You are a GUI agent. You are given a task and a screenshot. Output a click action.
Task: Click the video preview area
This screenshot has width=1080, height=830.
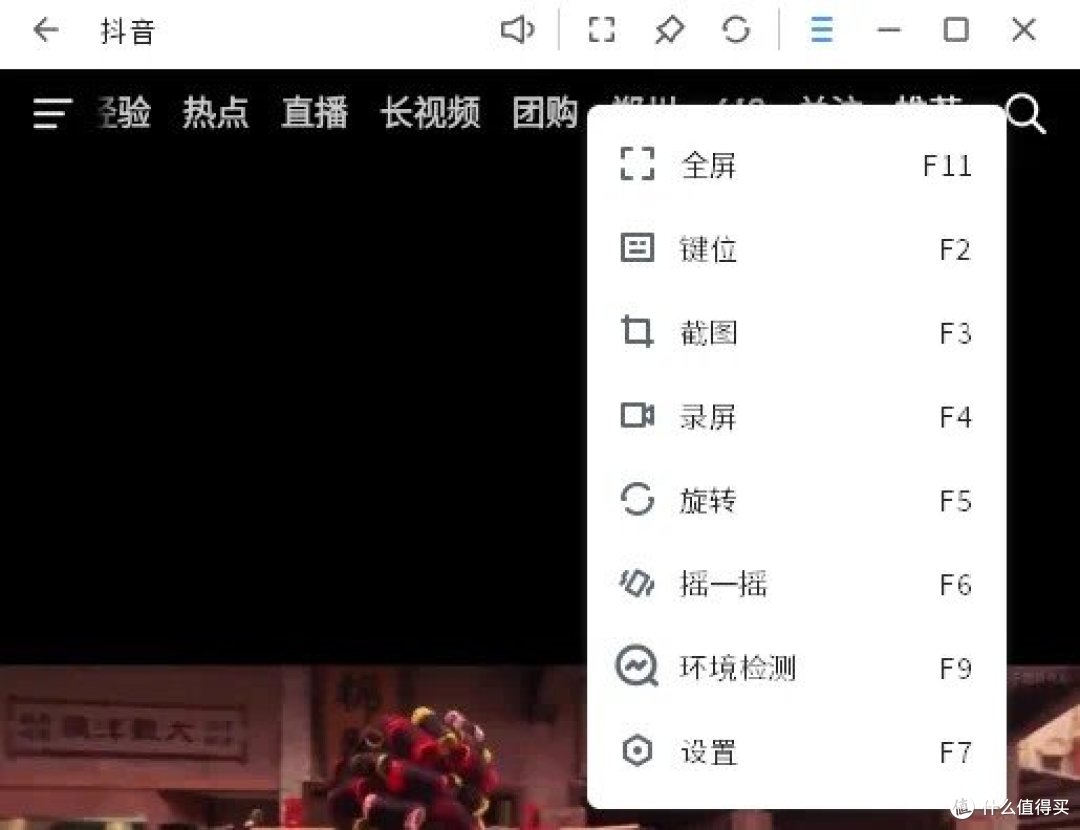(x=293, y=747)
